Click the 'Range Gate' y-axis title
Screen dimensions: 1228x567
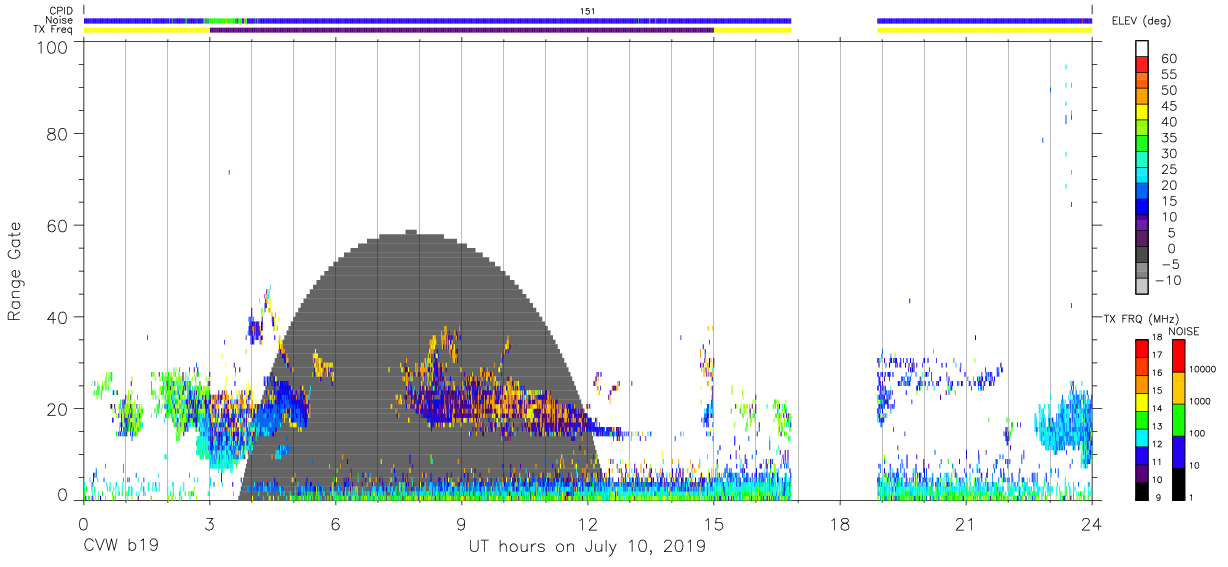pyautogui.click(x=15, y=272)
